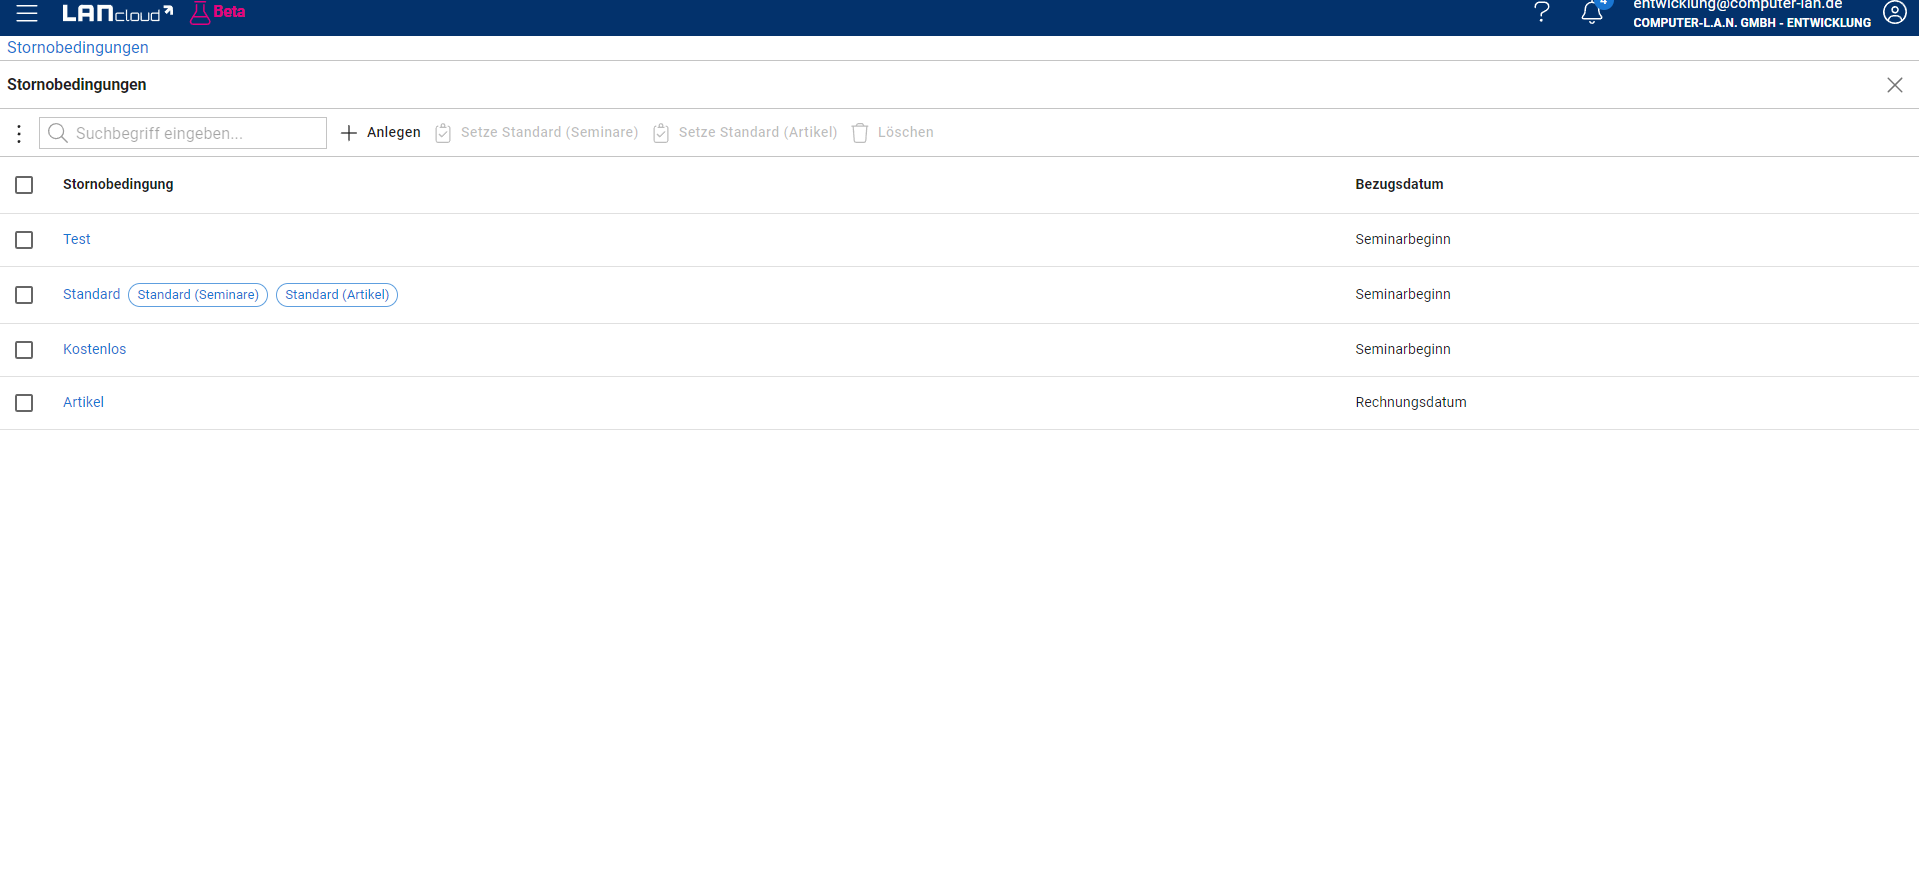Check the Kostenlos row checkbox
Screen dimensions: 1919x893
tap(24, 350)
